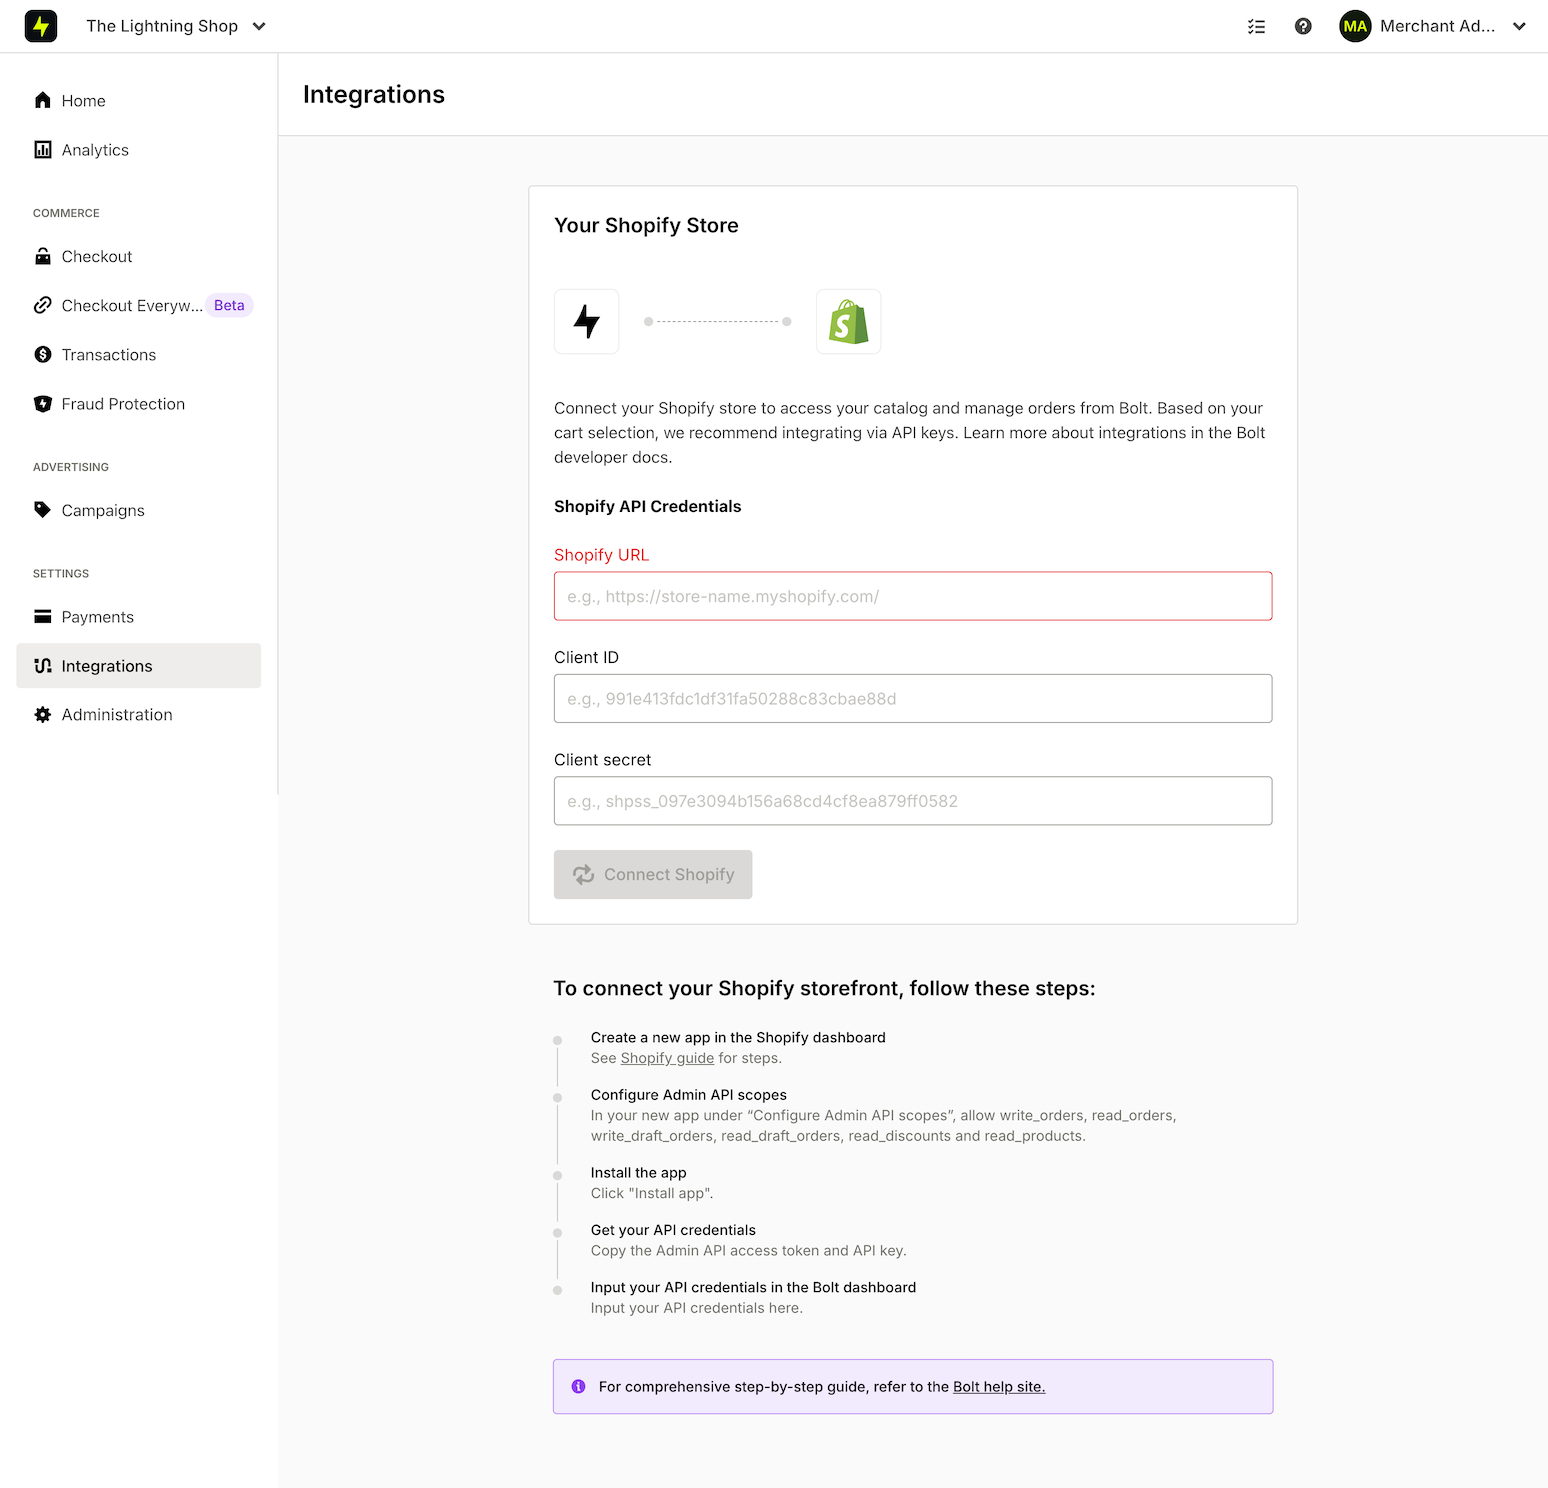The height and width of the screenshot is (1488, 1548).
Task: Click 'Get your API credentials' step title
Action: click(x=673, y=1230)
